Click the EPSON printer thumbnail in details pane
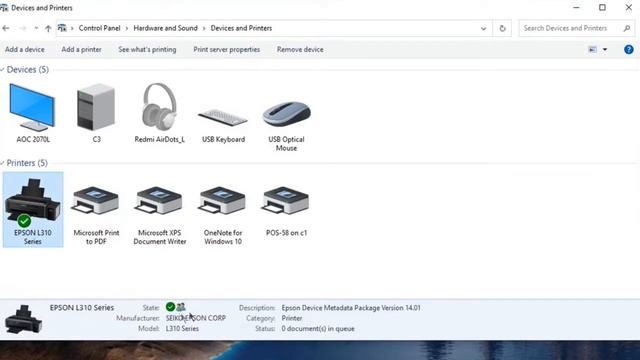 (23, 320)
